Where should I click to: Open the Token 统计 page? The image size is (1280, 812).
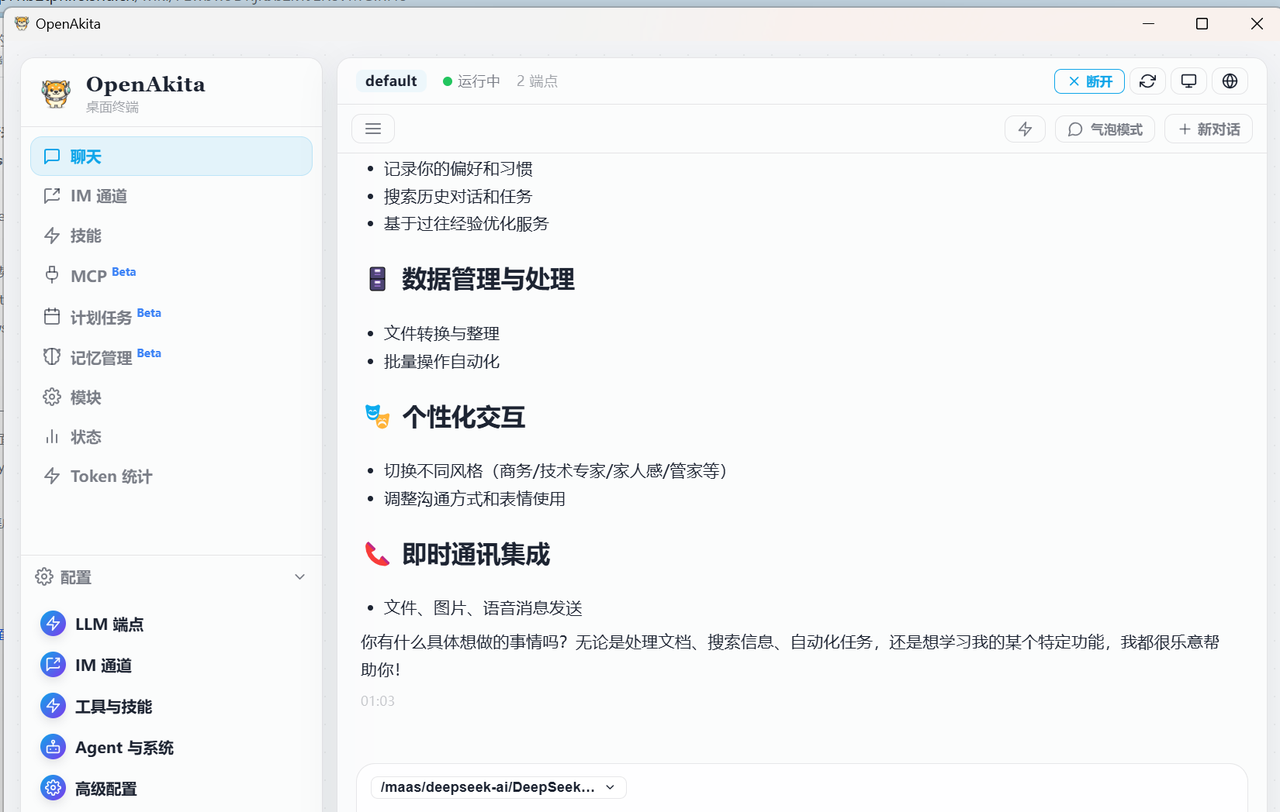(171, 476)
